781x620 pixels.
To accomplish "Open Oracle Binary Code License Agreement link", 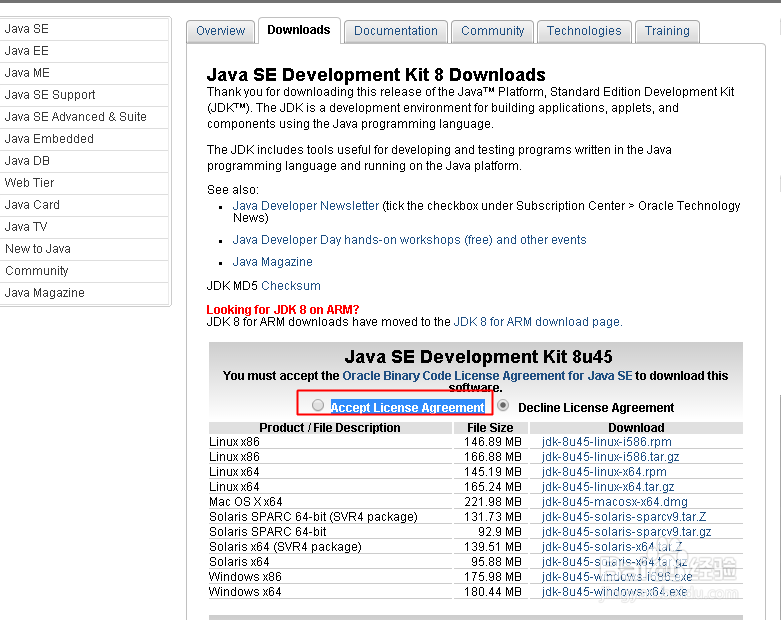I will 487,375.
